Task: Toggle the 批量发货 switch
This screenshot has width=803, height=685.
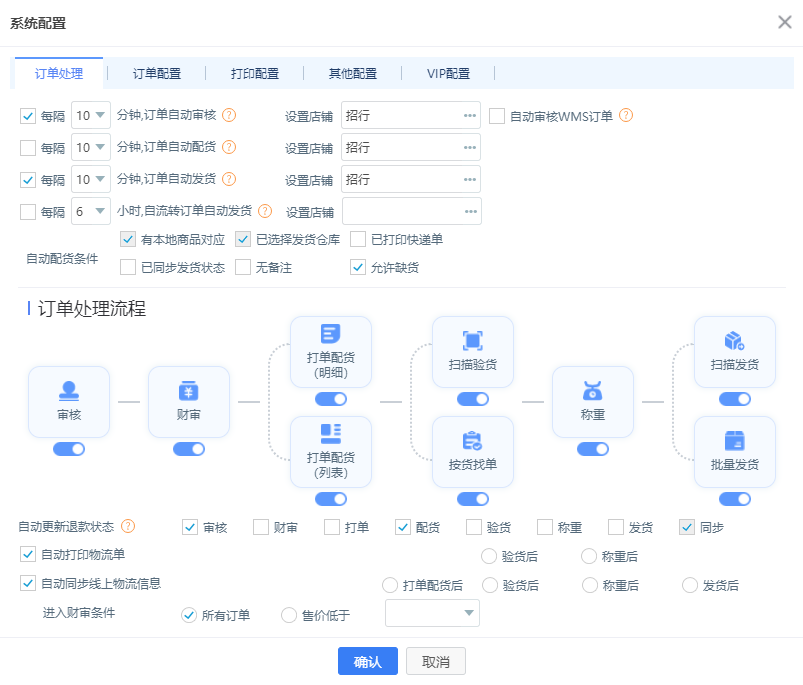Action: 734,499
